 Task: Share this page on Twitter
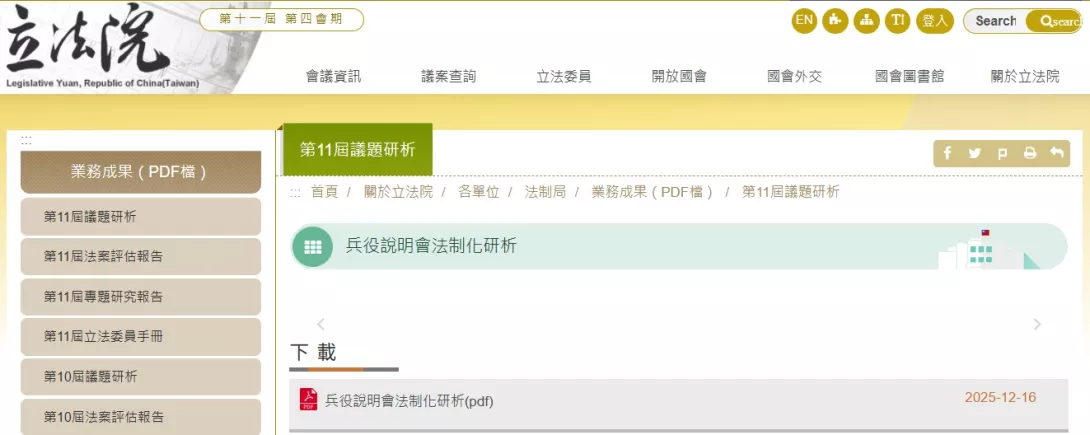(975, 153)
